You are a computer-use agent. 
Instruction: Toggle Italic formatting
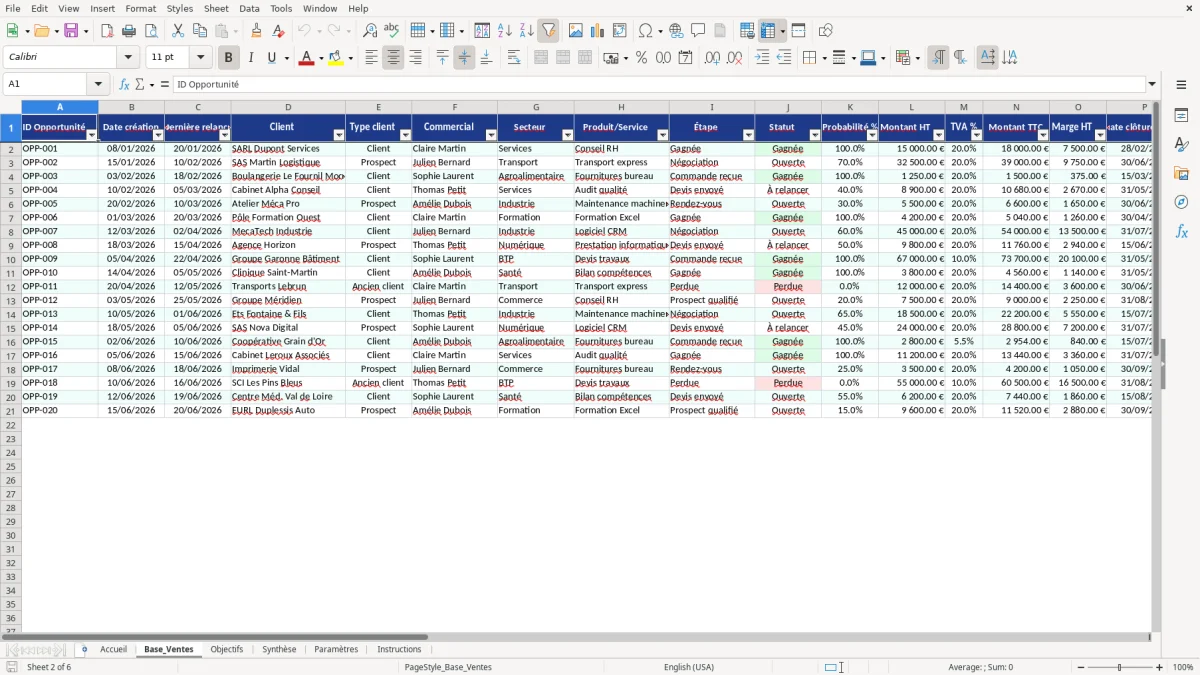250,58
